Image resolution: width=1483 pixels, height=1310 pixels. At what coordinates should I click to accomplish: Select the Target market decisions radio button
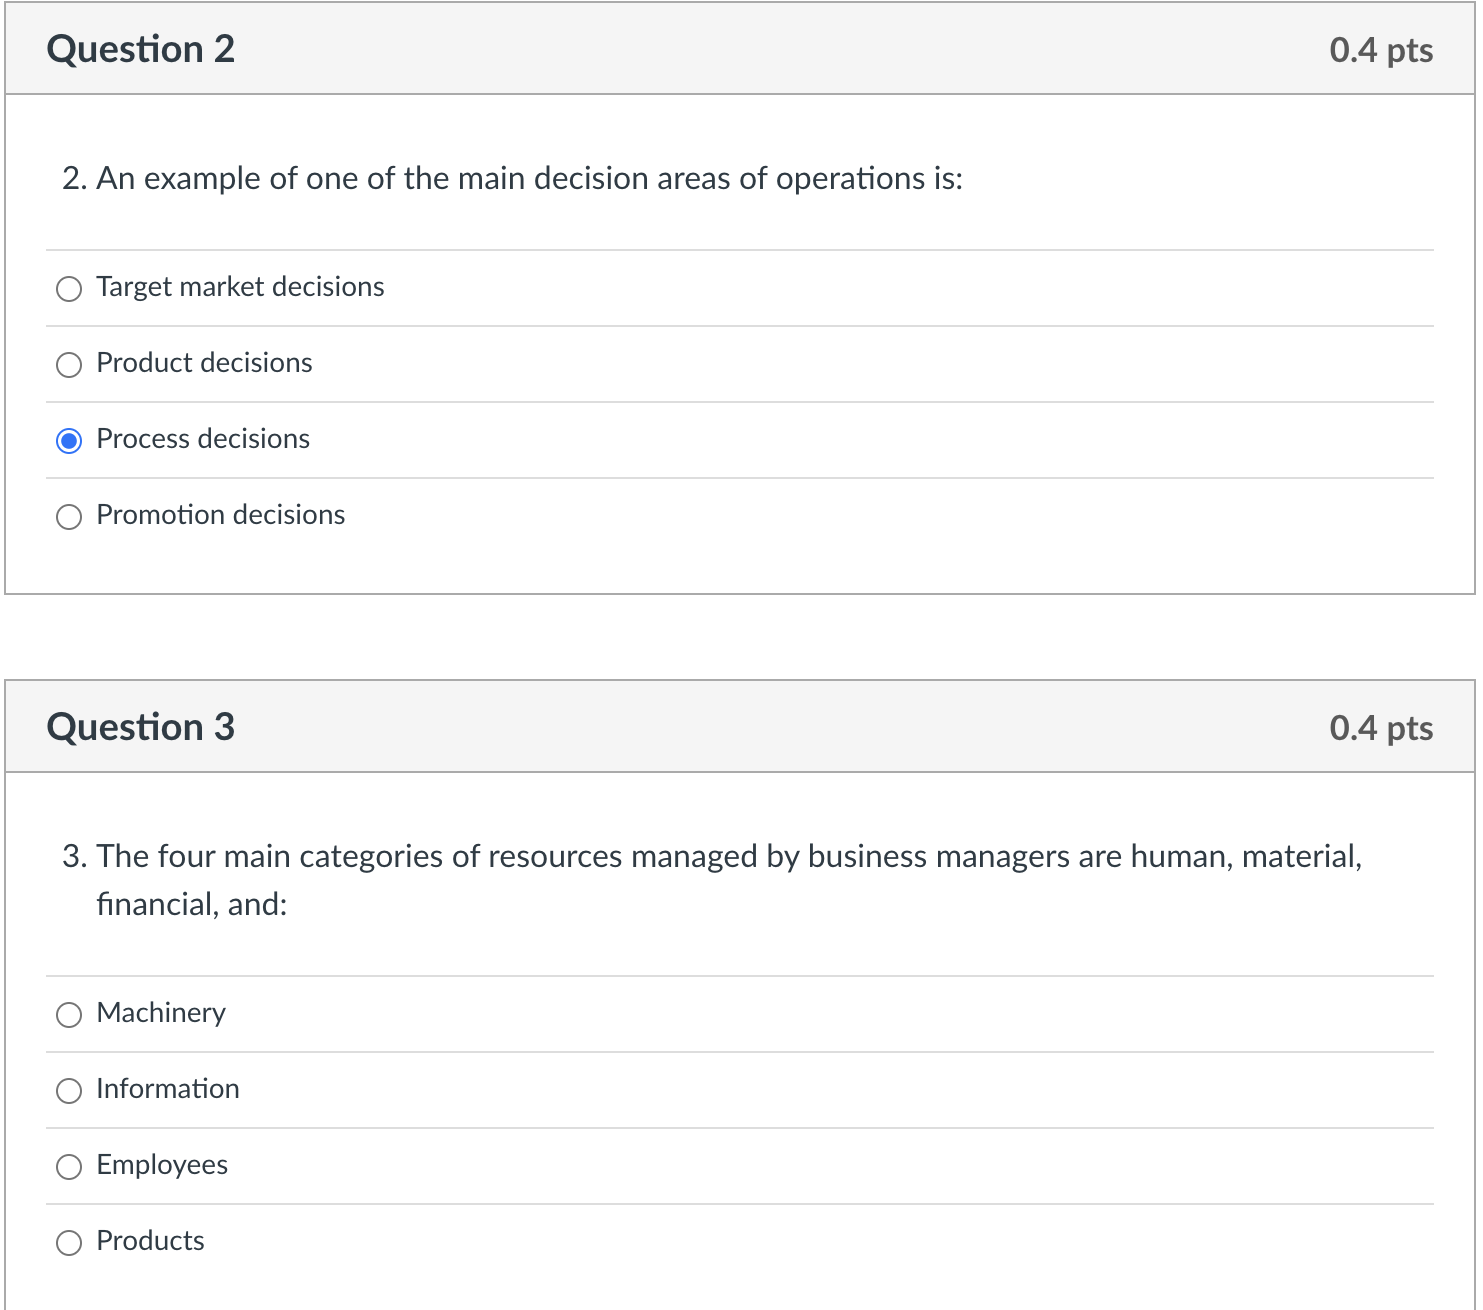69,289
